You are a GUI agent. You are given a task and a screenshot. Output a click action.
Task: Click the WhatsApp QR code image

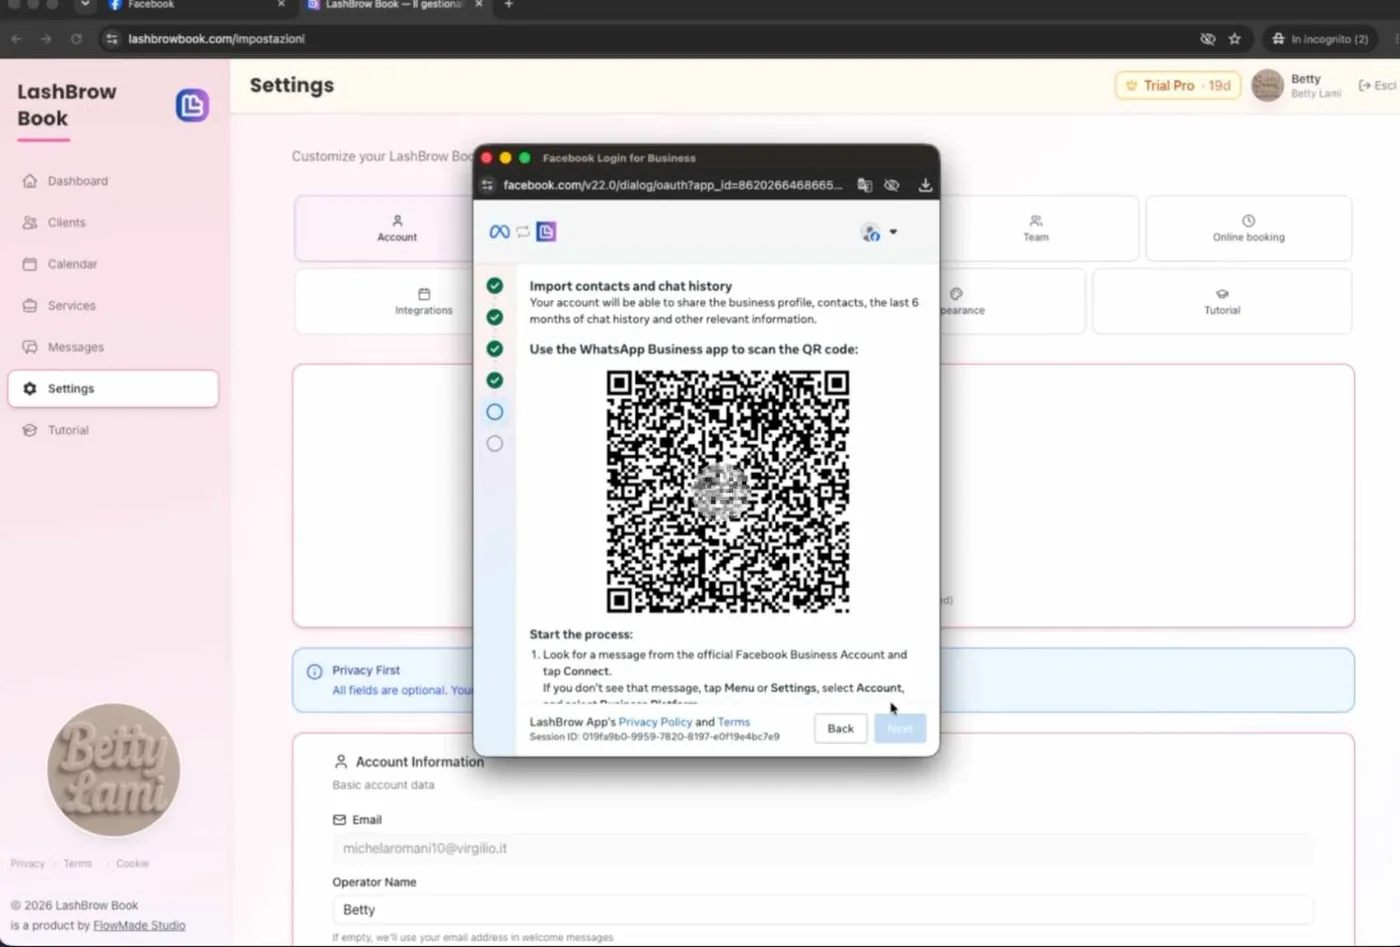point(728,491)
